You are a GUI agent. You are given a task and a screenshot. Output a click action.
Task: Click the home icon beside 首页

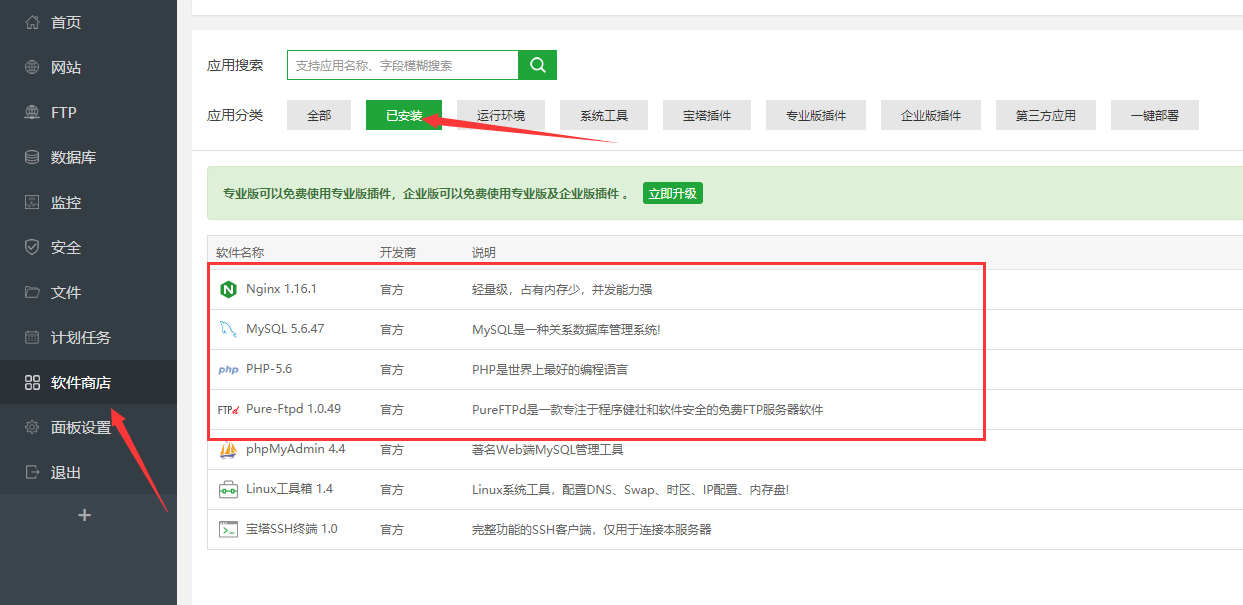(x=32, y=22)
